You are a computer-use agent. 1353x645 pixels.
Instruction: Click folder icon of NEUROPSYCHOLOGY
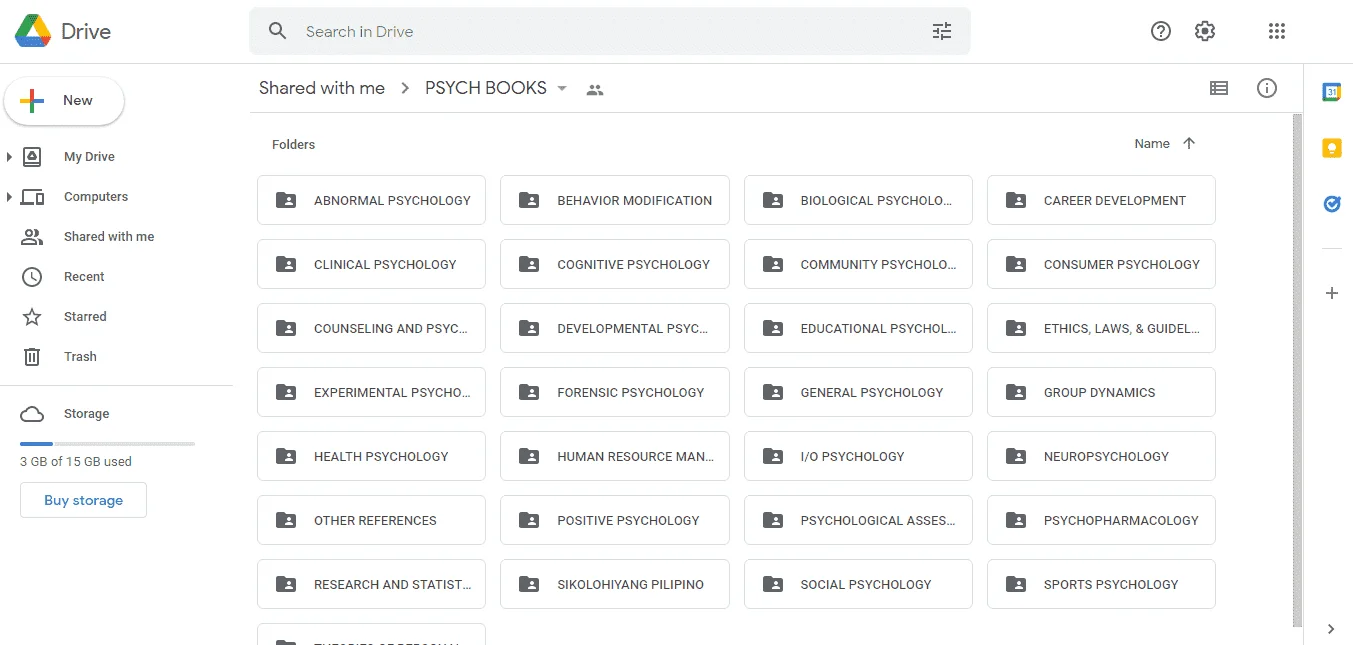coord(1016,456)
